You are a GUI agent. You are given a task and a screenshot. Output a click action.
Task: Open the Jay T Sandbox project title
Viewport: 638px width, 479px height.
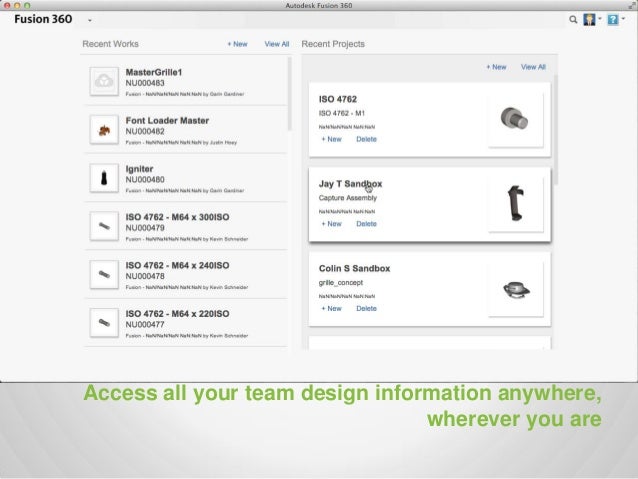(x=350, y=184)
